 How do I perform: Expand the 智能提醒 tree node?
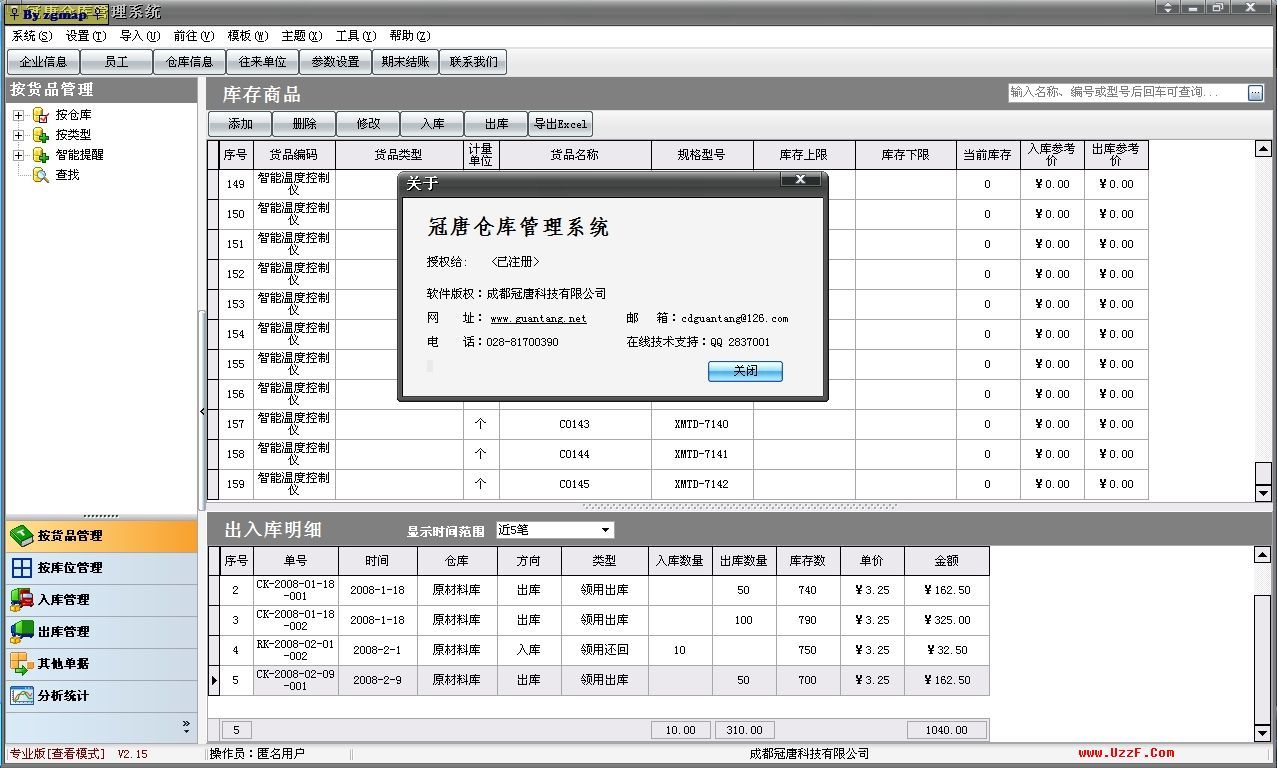17,154
